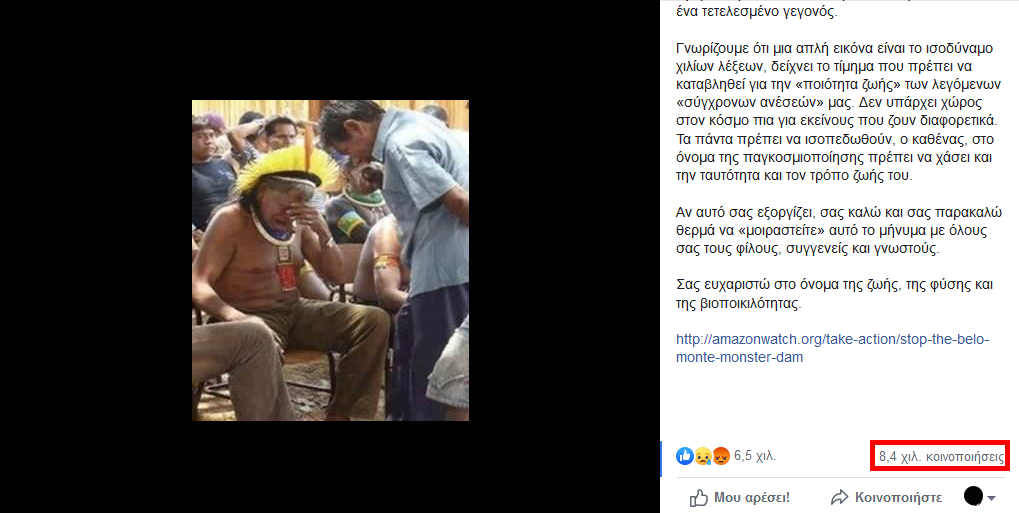Open dropdown arrow beside profile avatar
Viewport: 1019px width, 513px height.
coord(992,498)
